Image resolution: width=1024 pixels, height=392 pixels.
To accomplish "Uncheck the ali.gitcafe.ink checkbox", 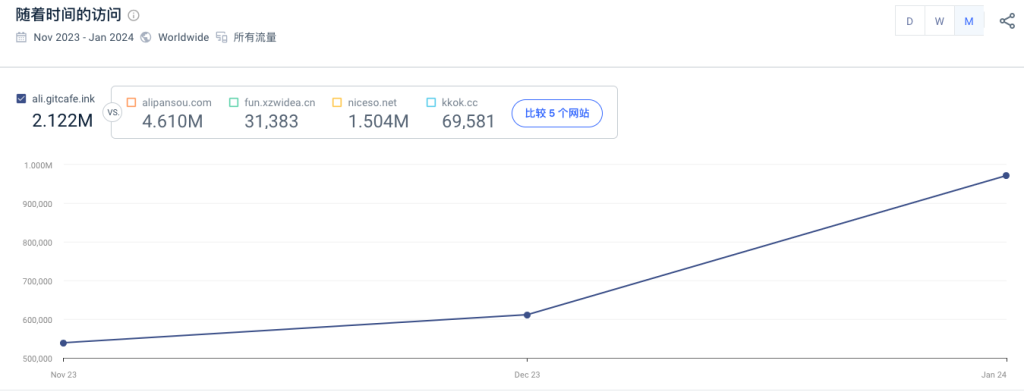I will pyautogui.click(x=22, y=99).
